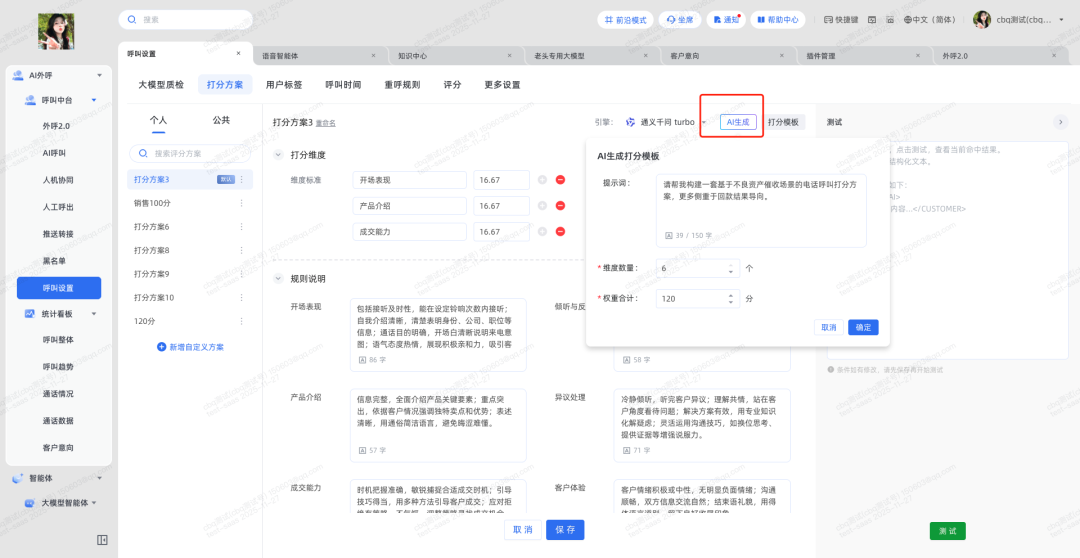Viewport: 1080px width, 558px height.
Task: Collapse the 规则说明 section
Action: pyautogui.click(x=278, y=279)
